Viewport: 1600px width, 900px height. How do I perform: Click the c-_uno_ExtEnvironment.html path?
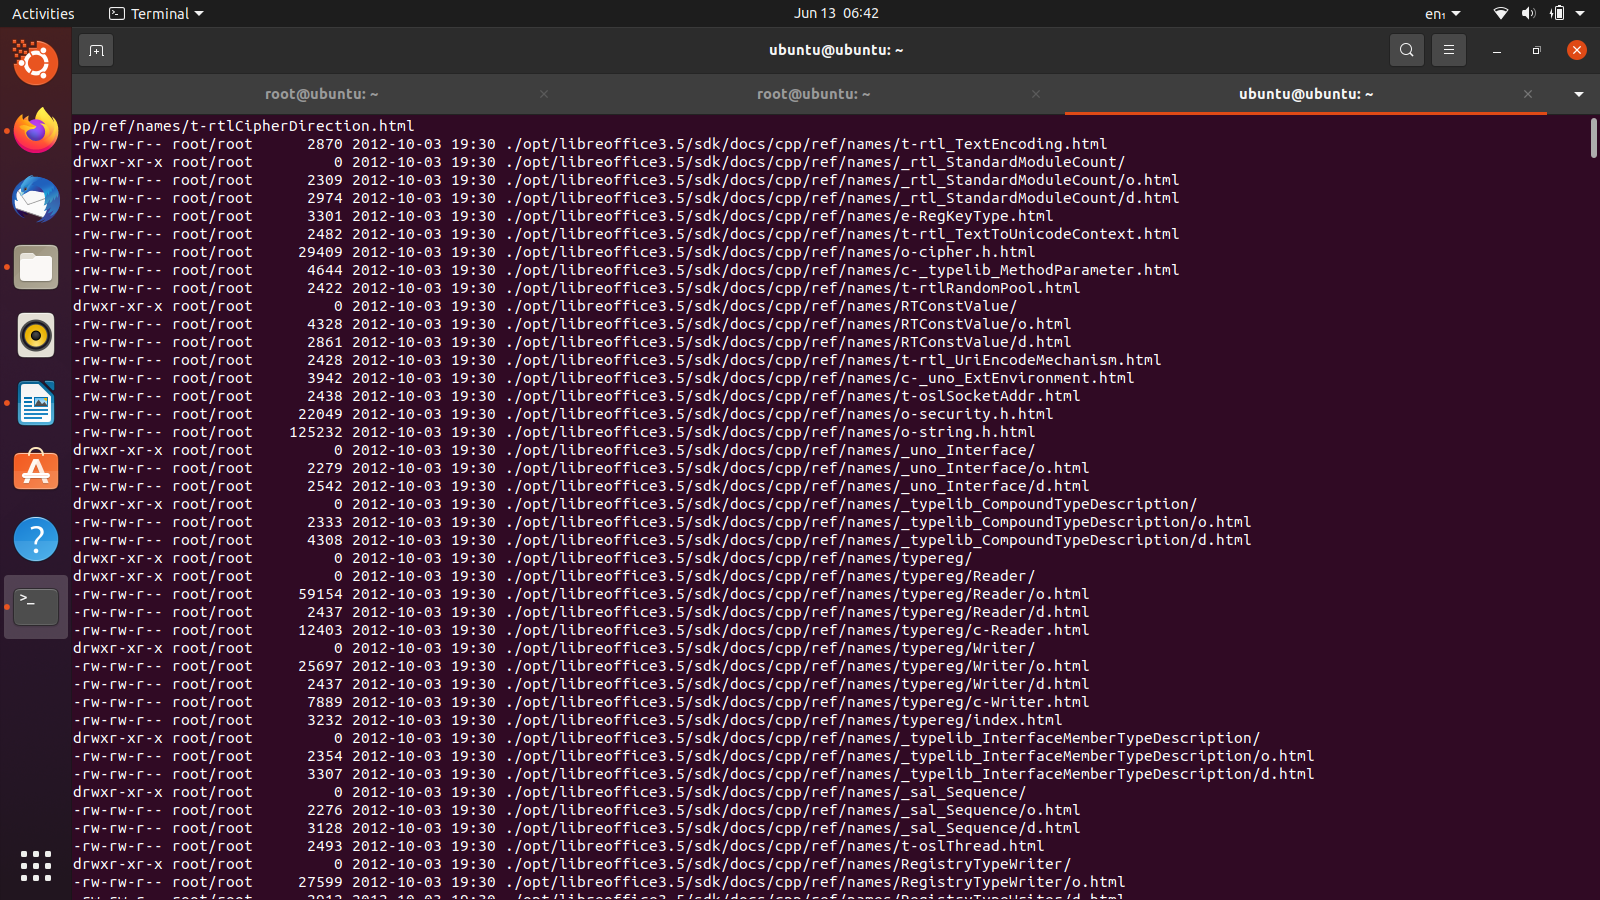[x=820, y=378]
